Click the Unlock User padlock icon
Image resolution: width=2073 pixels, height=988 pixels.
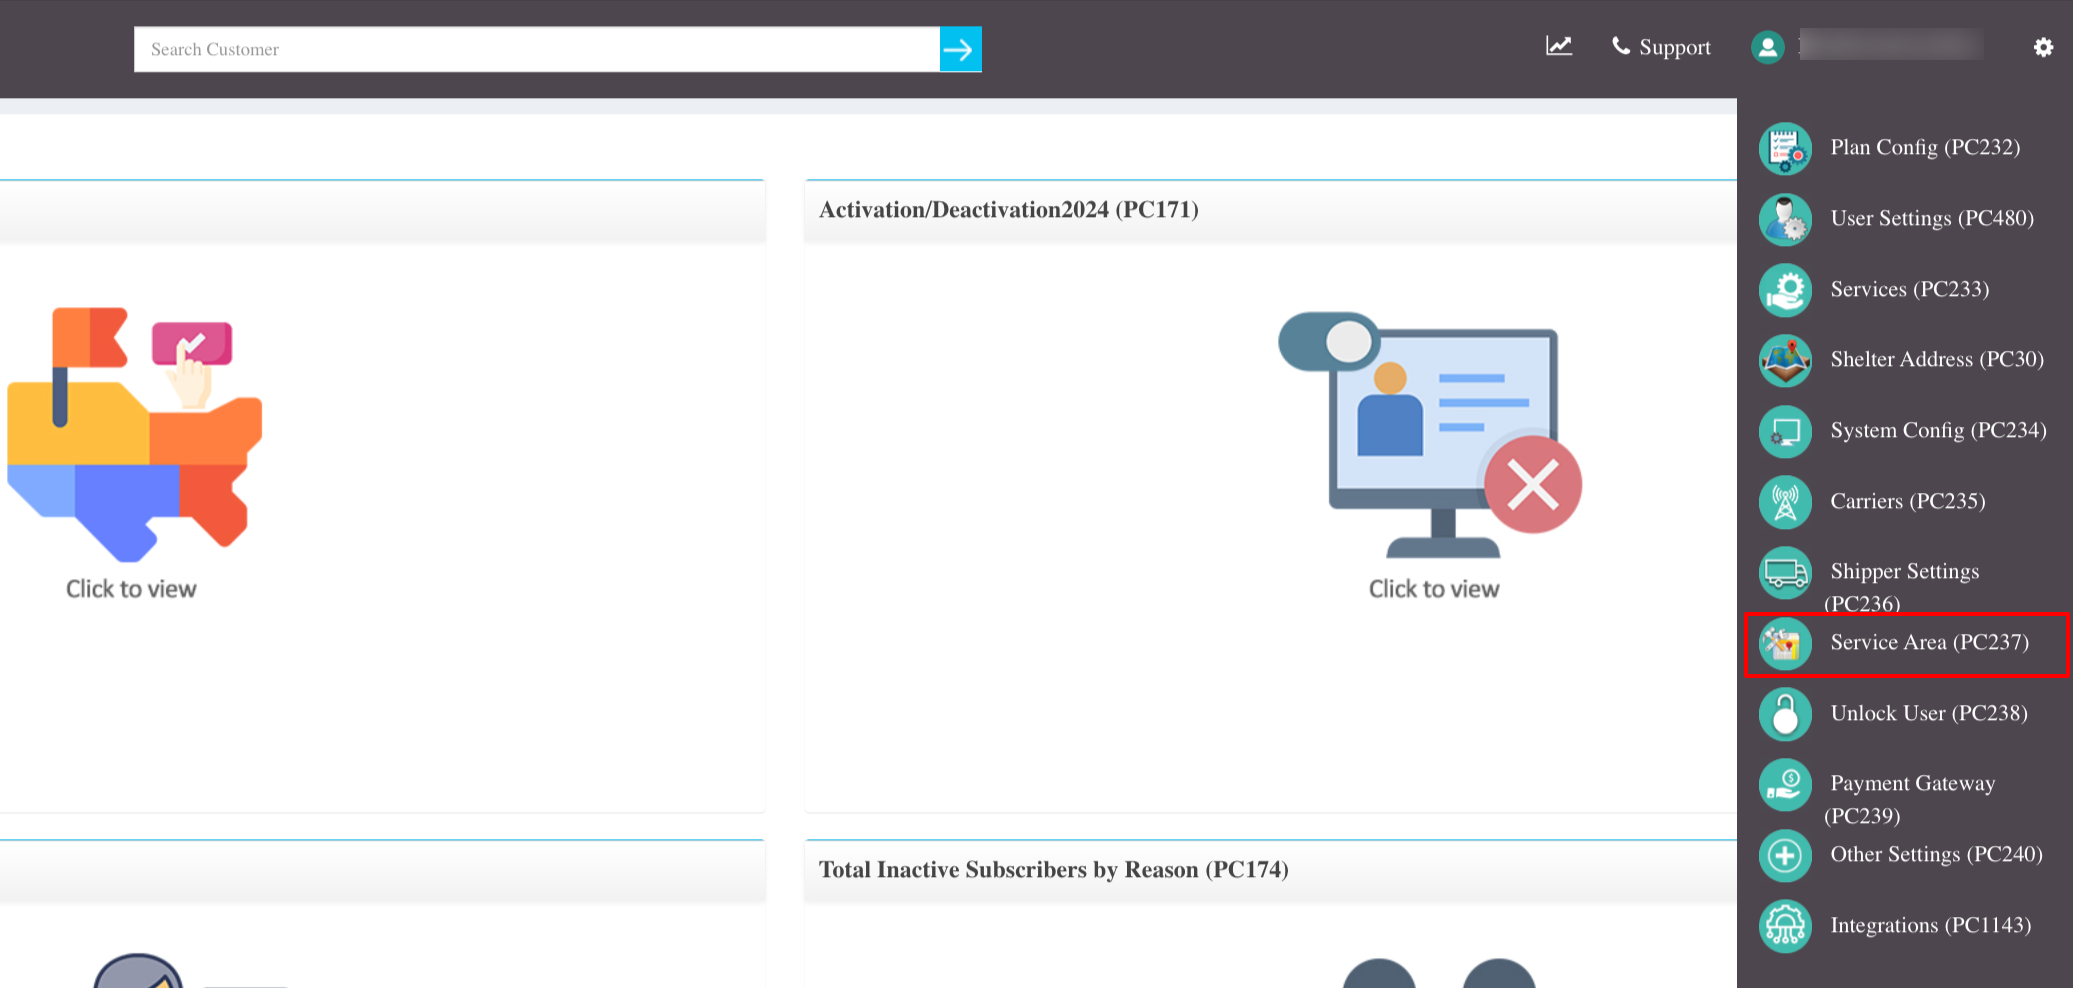[1785, 714]
